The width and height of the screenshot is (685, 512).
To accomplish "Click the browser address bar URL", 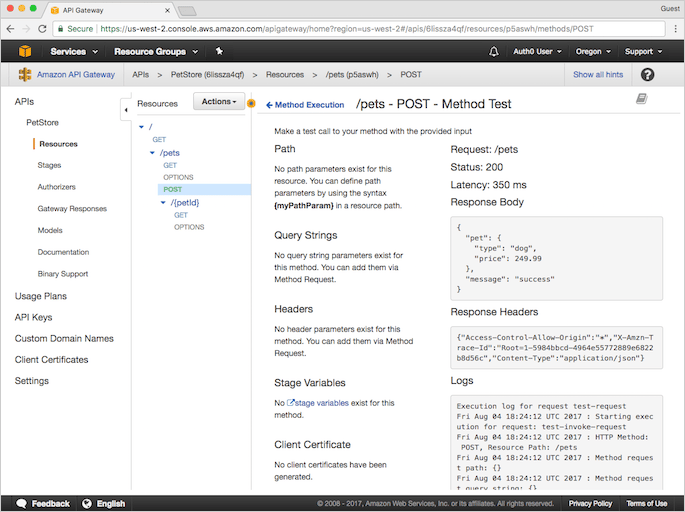I will point(347,29).
